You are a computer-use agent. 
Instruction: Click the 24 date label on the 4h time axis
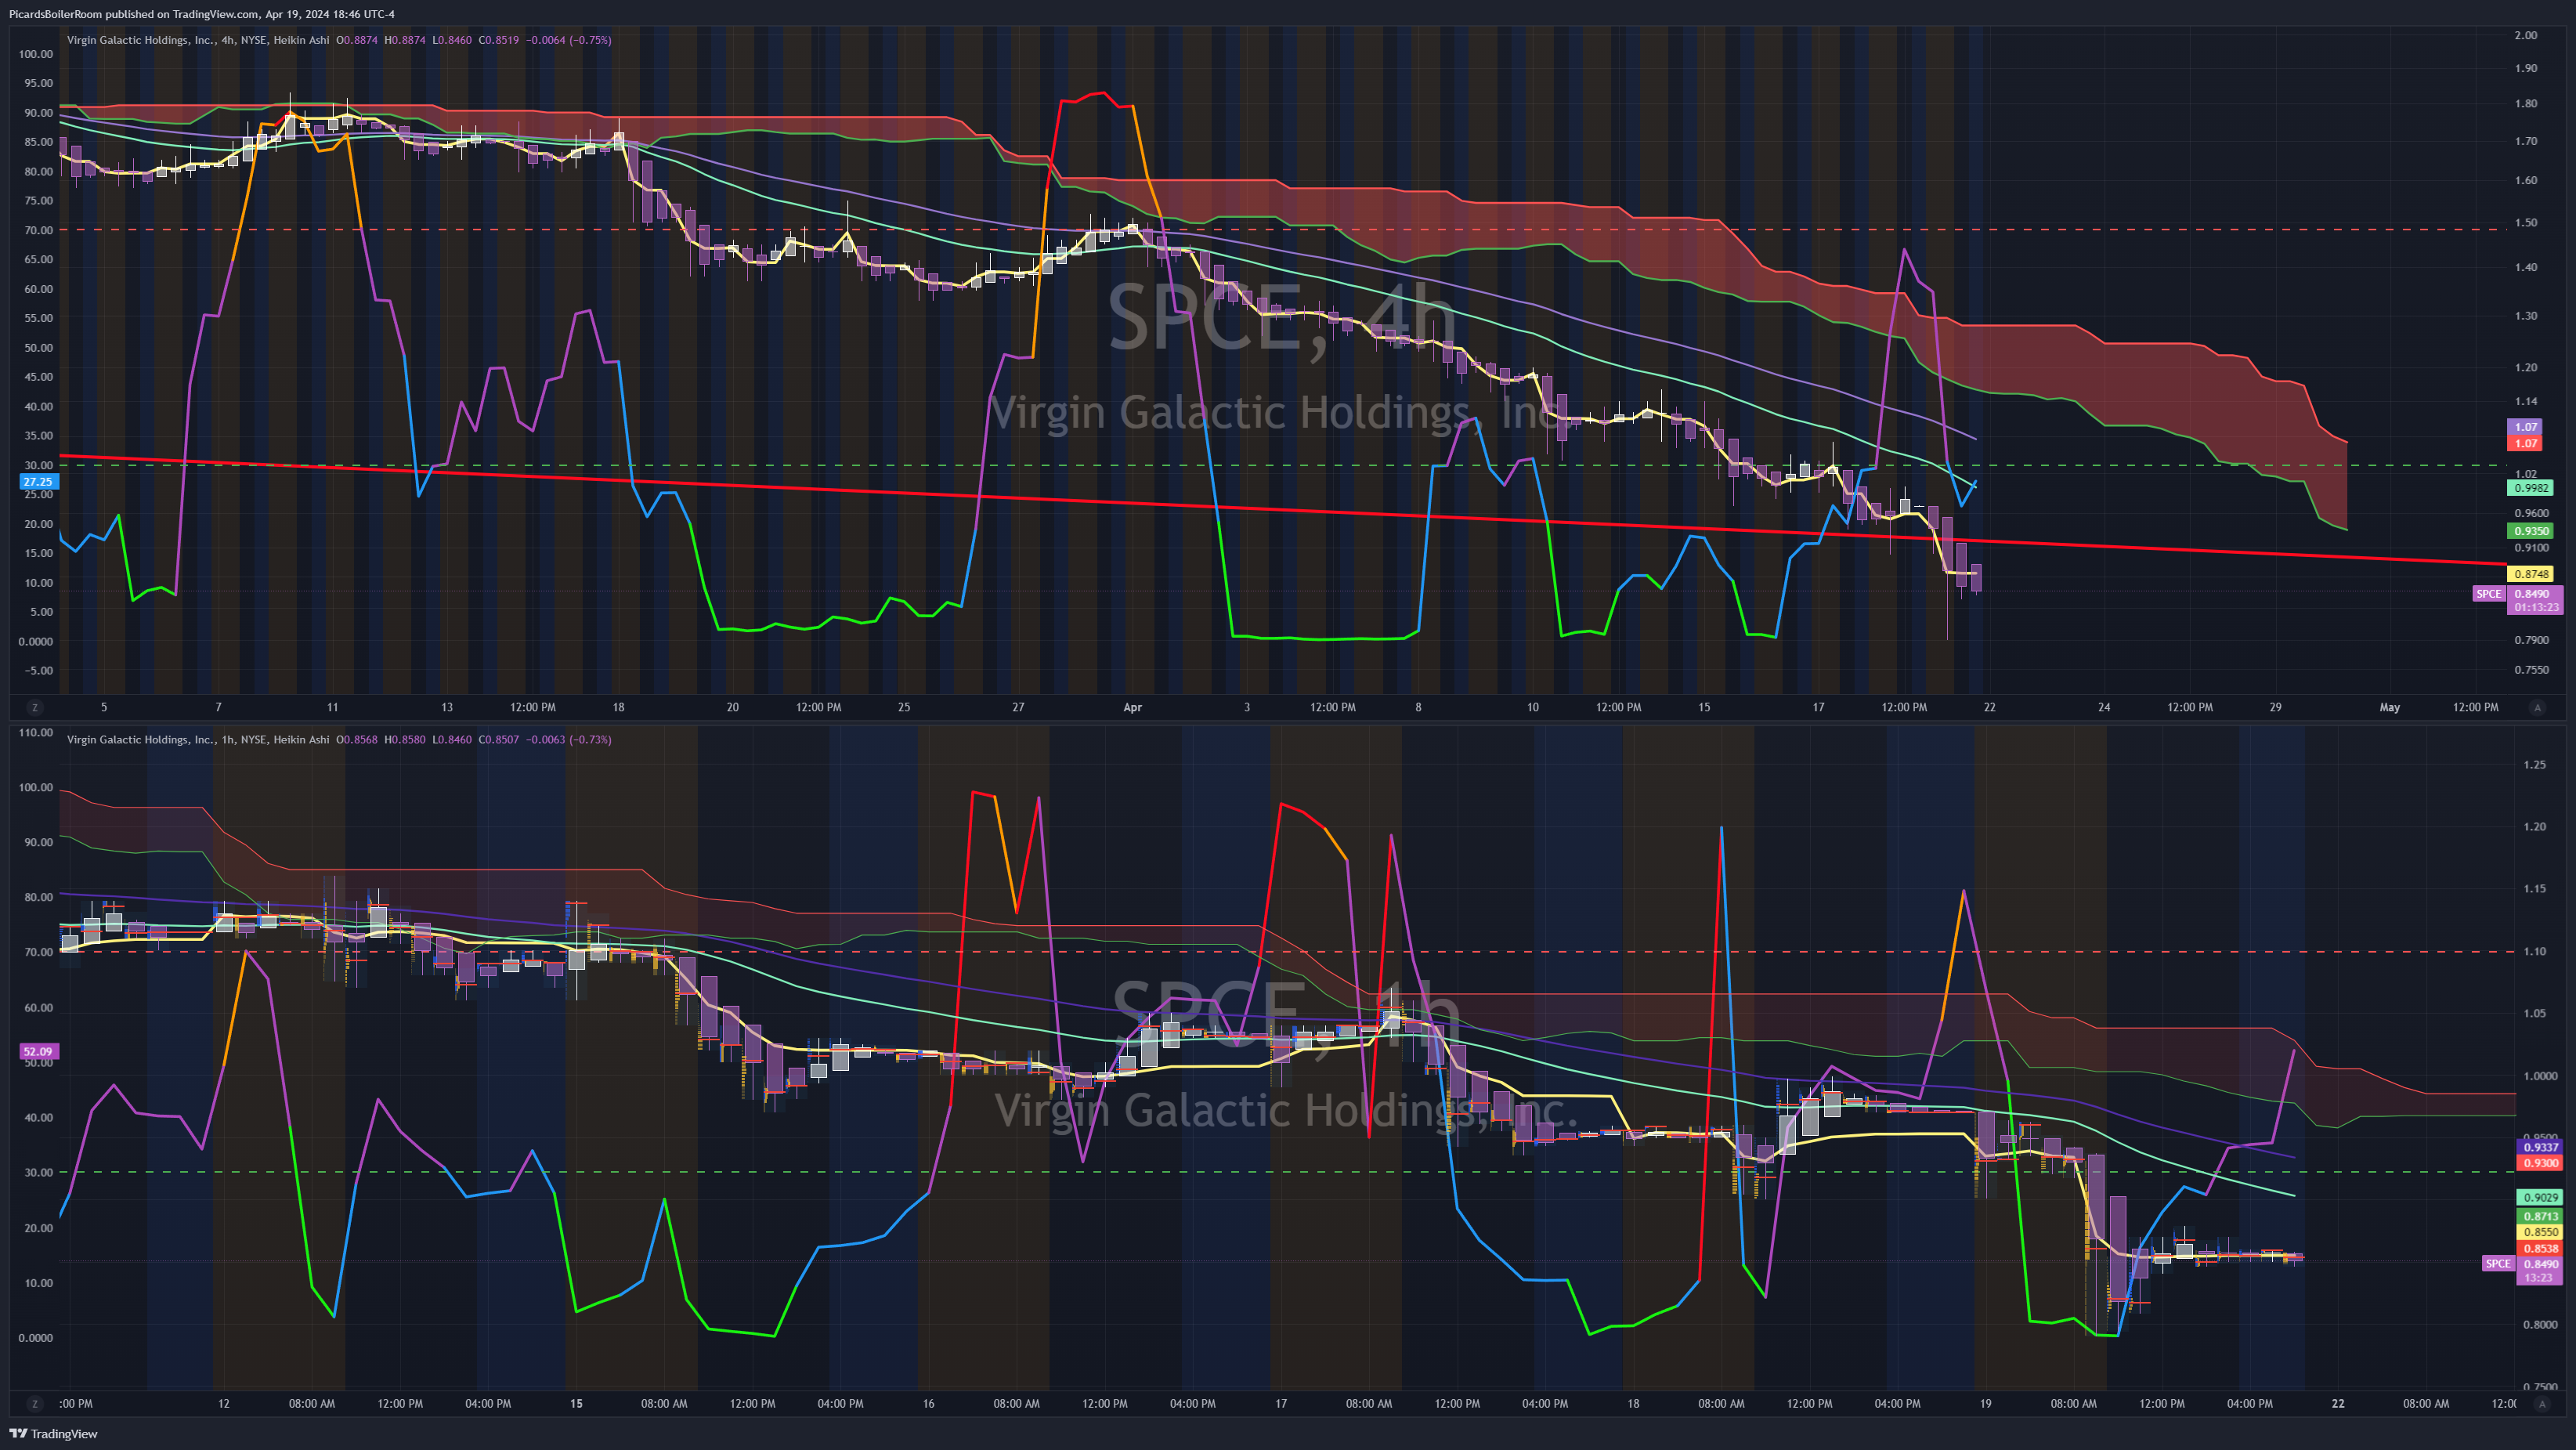pos(2104,708)
